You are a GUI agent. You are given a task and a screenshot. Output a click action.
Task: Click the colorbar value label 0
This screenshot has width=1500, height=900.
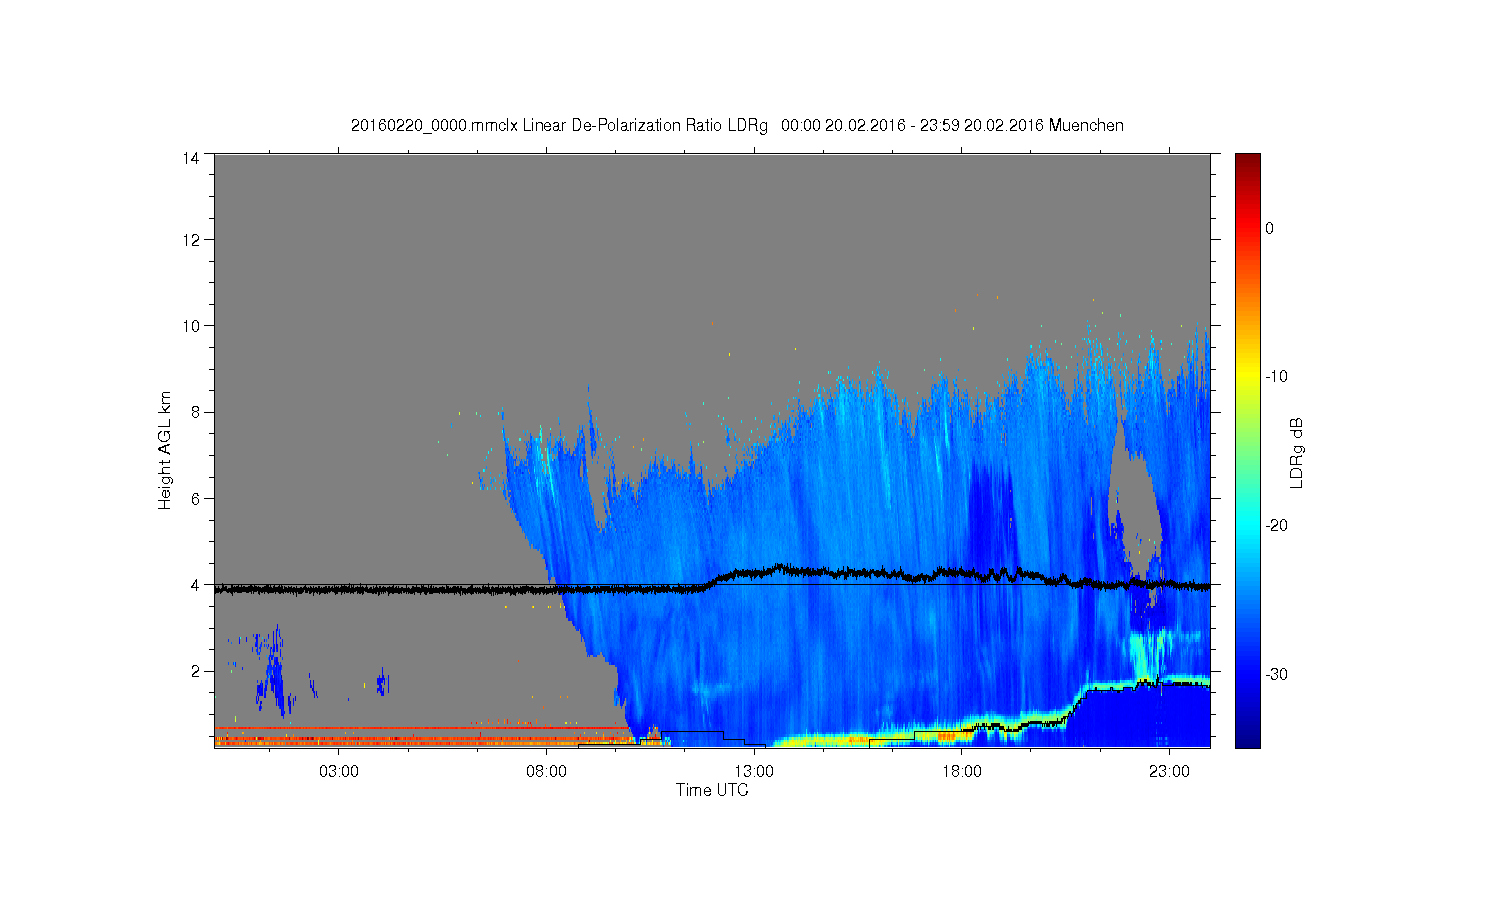click(x=1269, y=228)
